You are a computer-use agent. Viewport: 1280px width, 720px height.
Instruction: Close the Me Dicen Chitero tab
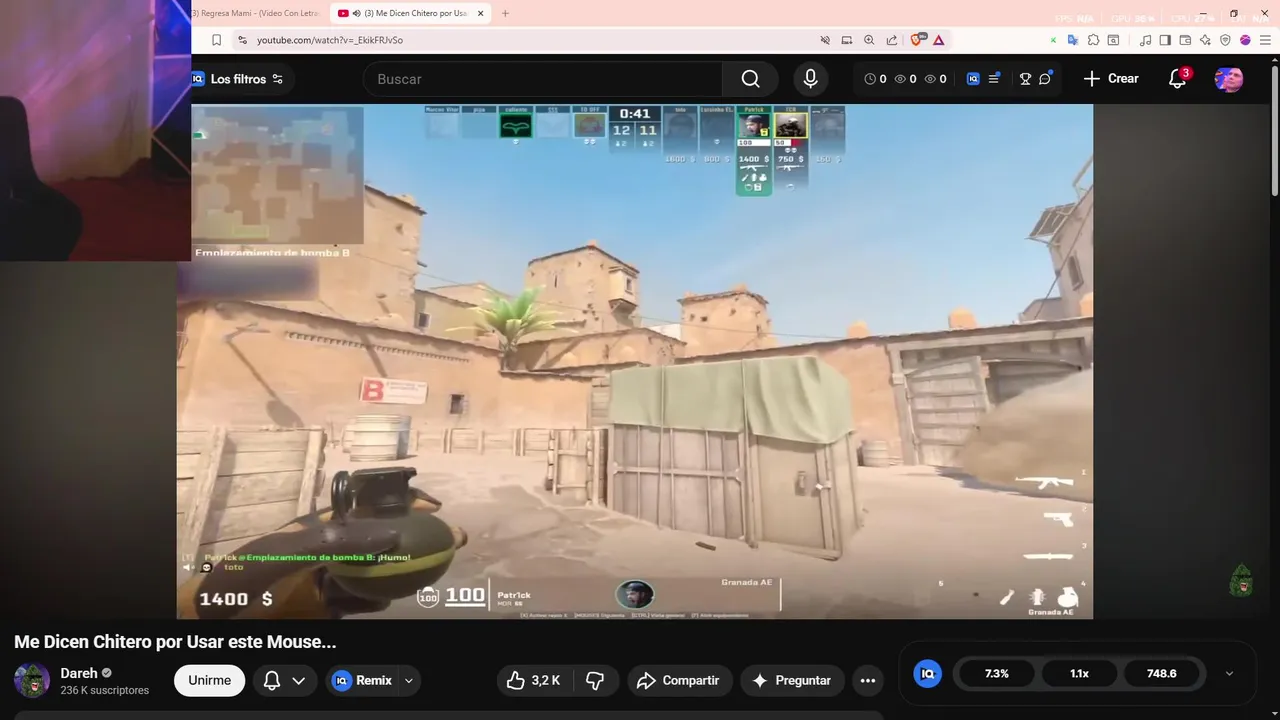coord(481,13)
